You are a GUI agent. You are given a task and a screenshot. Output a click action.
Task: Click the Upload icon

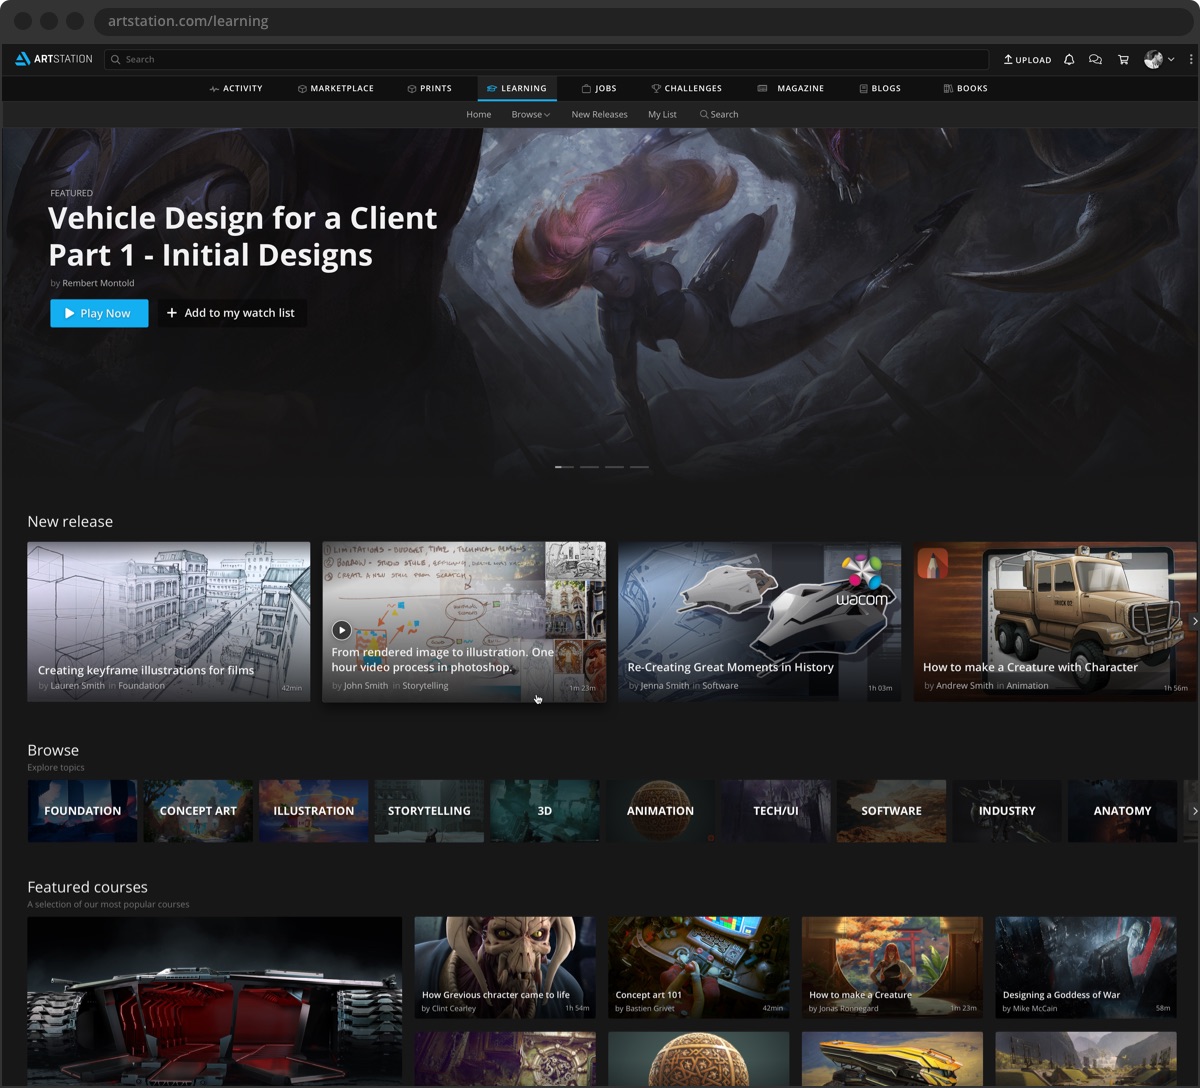tap(1027, 60)
